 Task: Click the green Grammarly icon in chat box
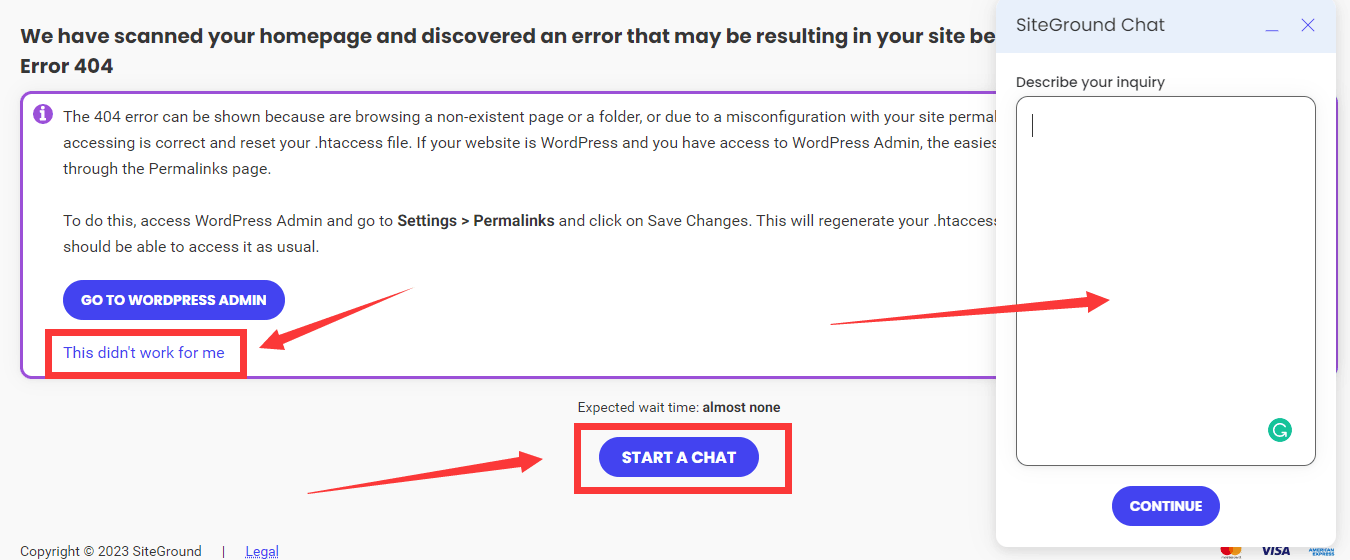click(x=1279, y=431)
